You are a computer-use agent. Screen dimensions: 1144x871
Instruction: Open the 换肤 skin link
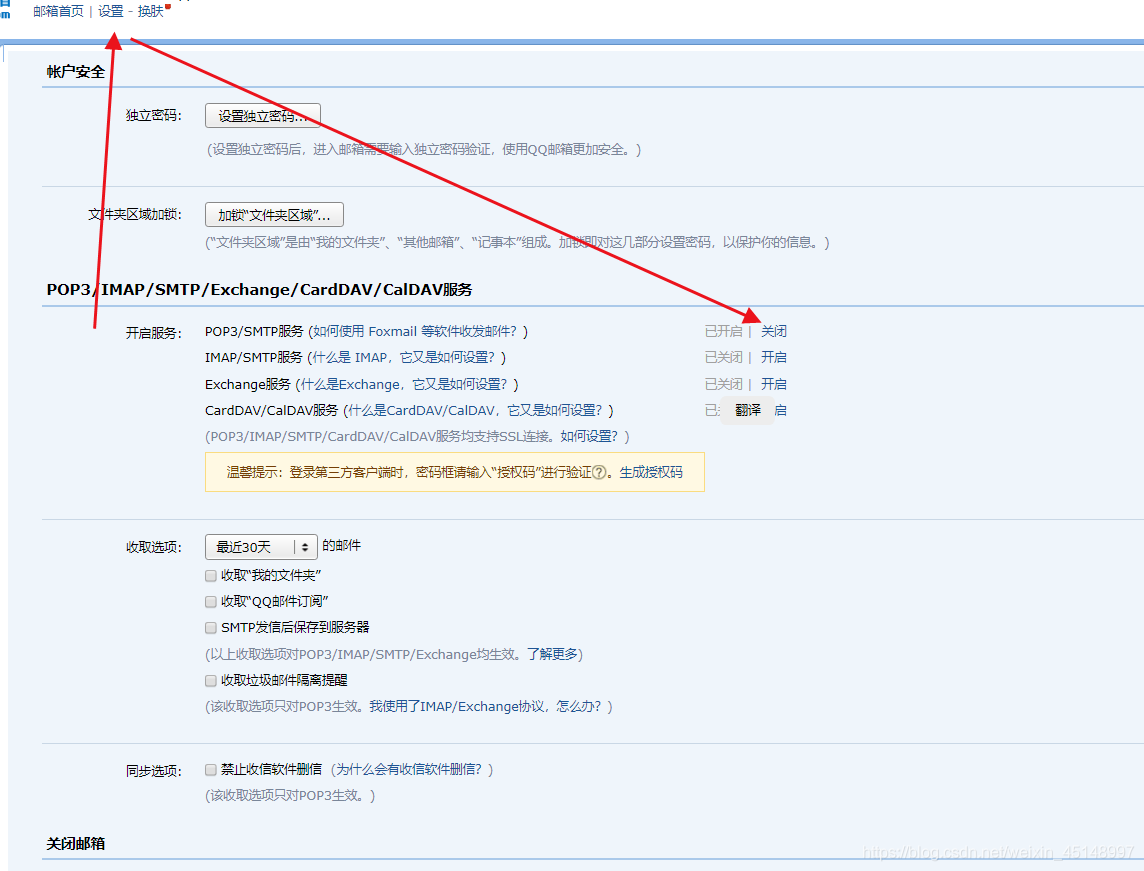click(x=150, y=12)
